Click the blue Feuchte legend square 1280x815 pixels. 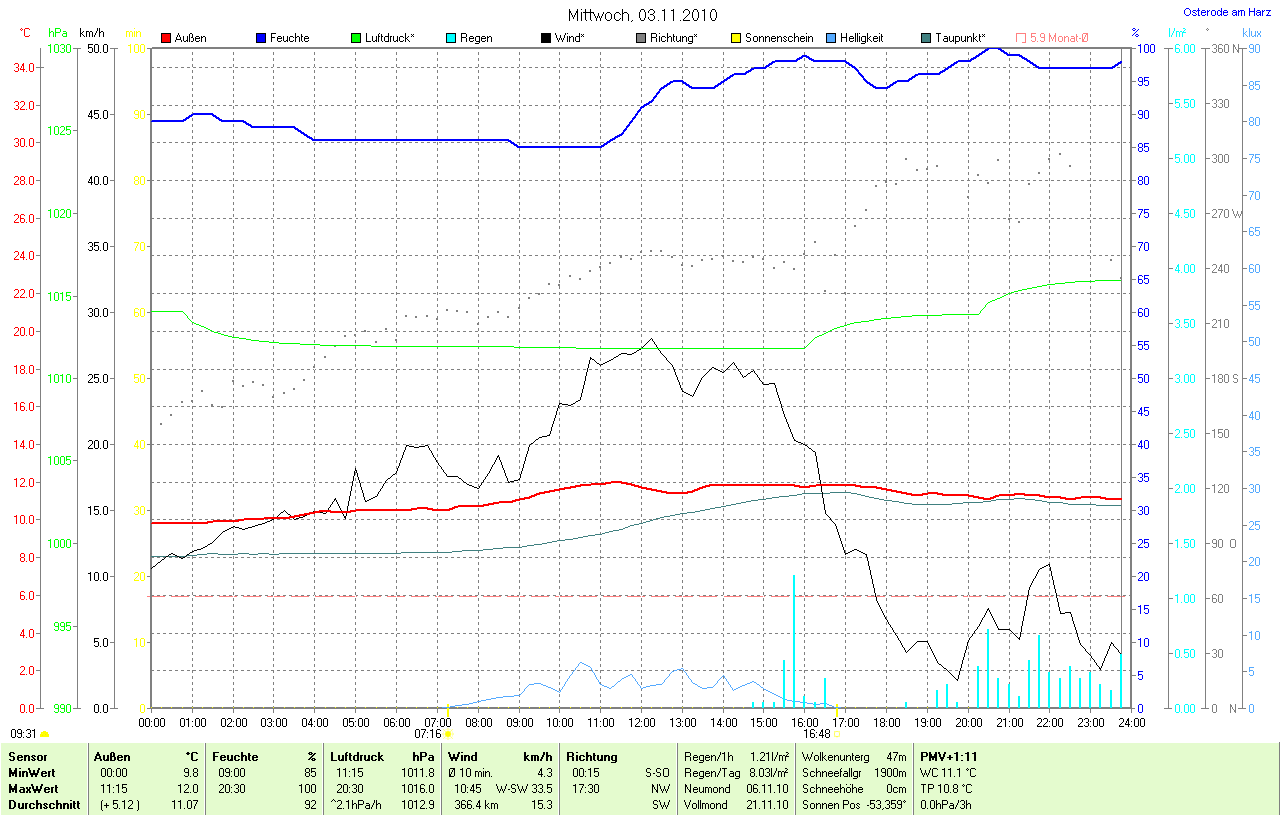(261, 38)
